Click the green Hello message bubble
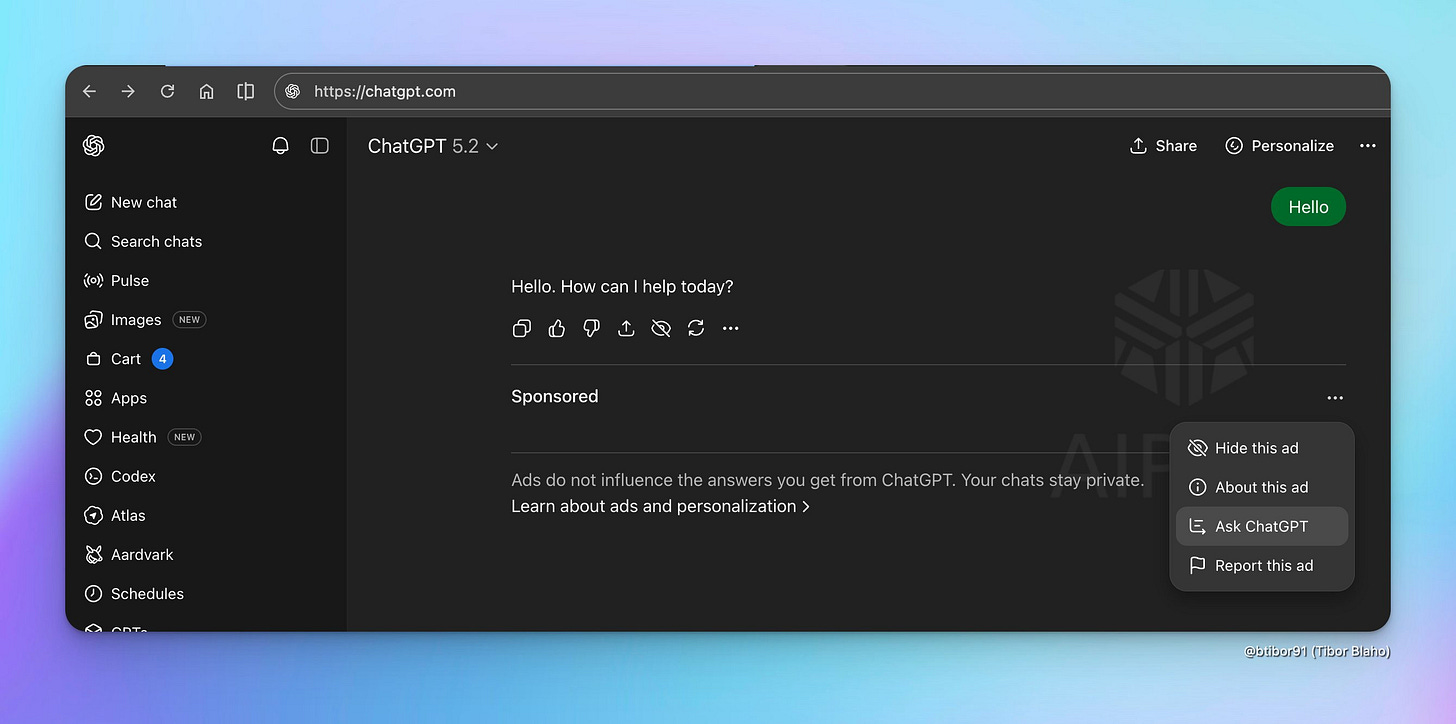The image size is (1456, 724). point(1308,207)
